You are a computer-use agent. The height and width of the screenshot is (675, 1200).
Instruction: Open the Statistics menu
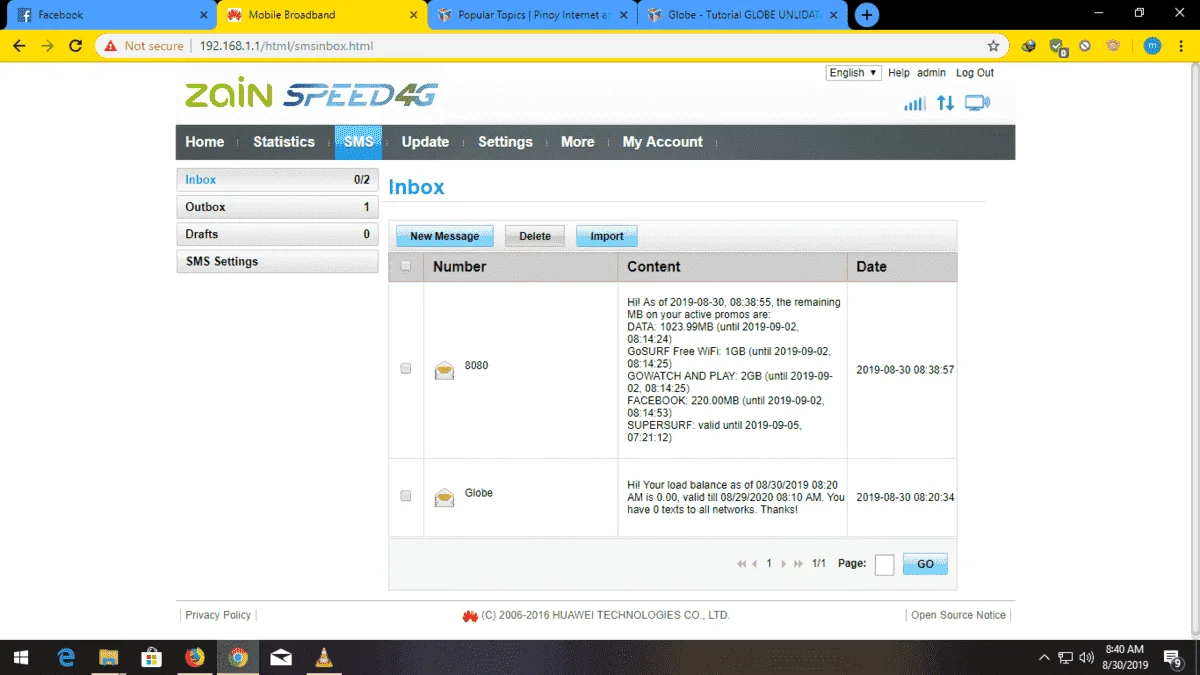284,142
